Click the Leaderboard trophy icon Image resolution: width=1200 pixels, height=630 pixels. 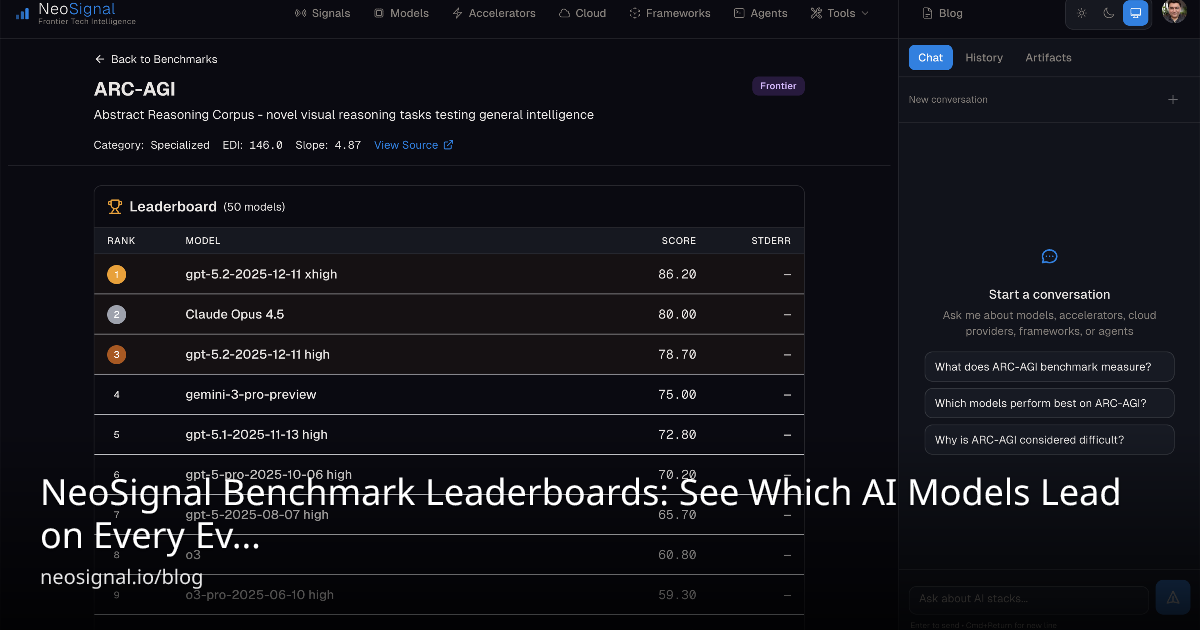click(x=115, y=207)
